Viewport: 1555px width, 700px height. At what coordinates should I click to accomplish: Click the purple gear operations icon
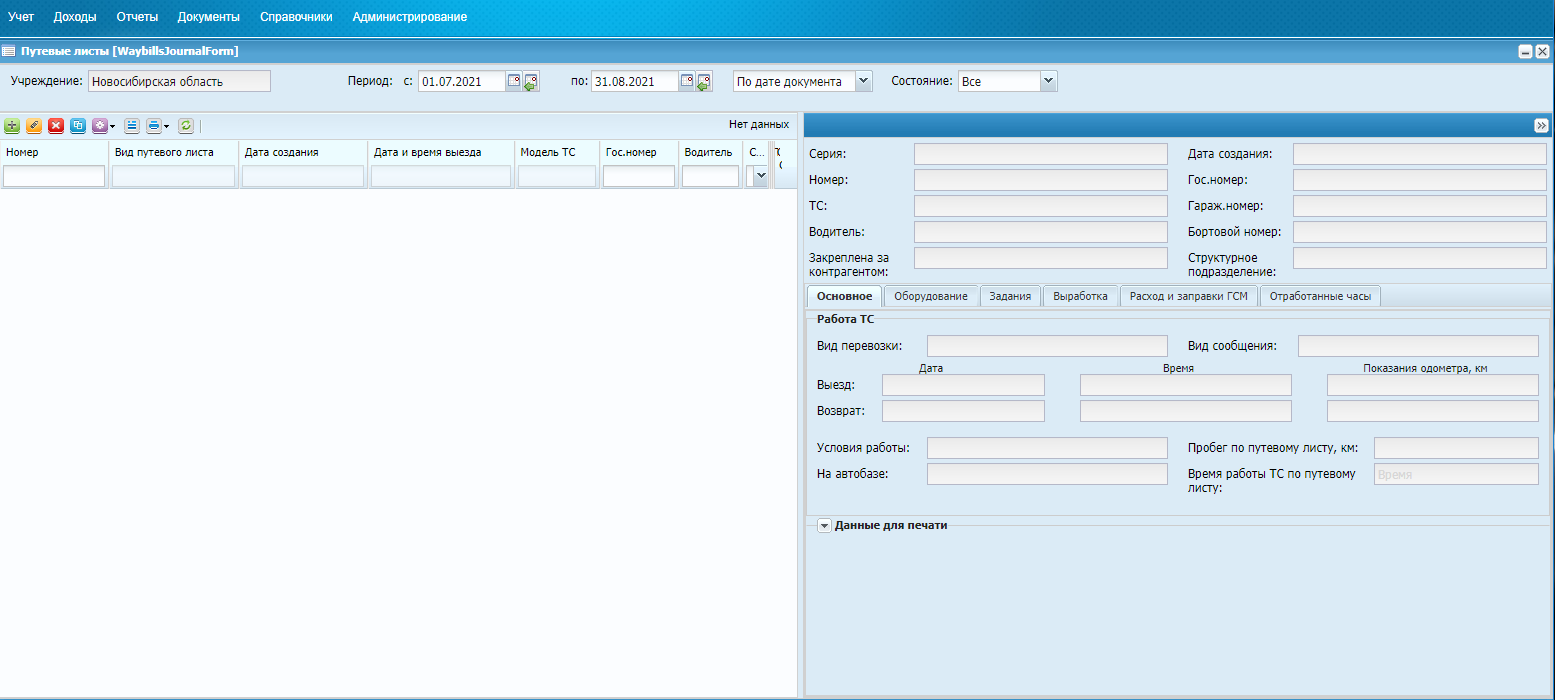pos(99,126)
